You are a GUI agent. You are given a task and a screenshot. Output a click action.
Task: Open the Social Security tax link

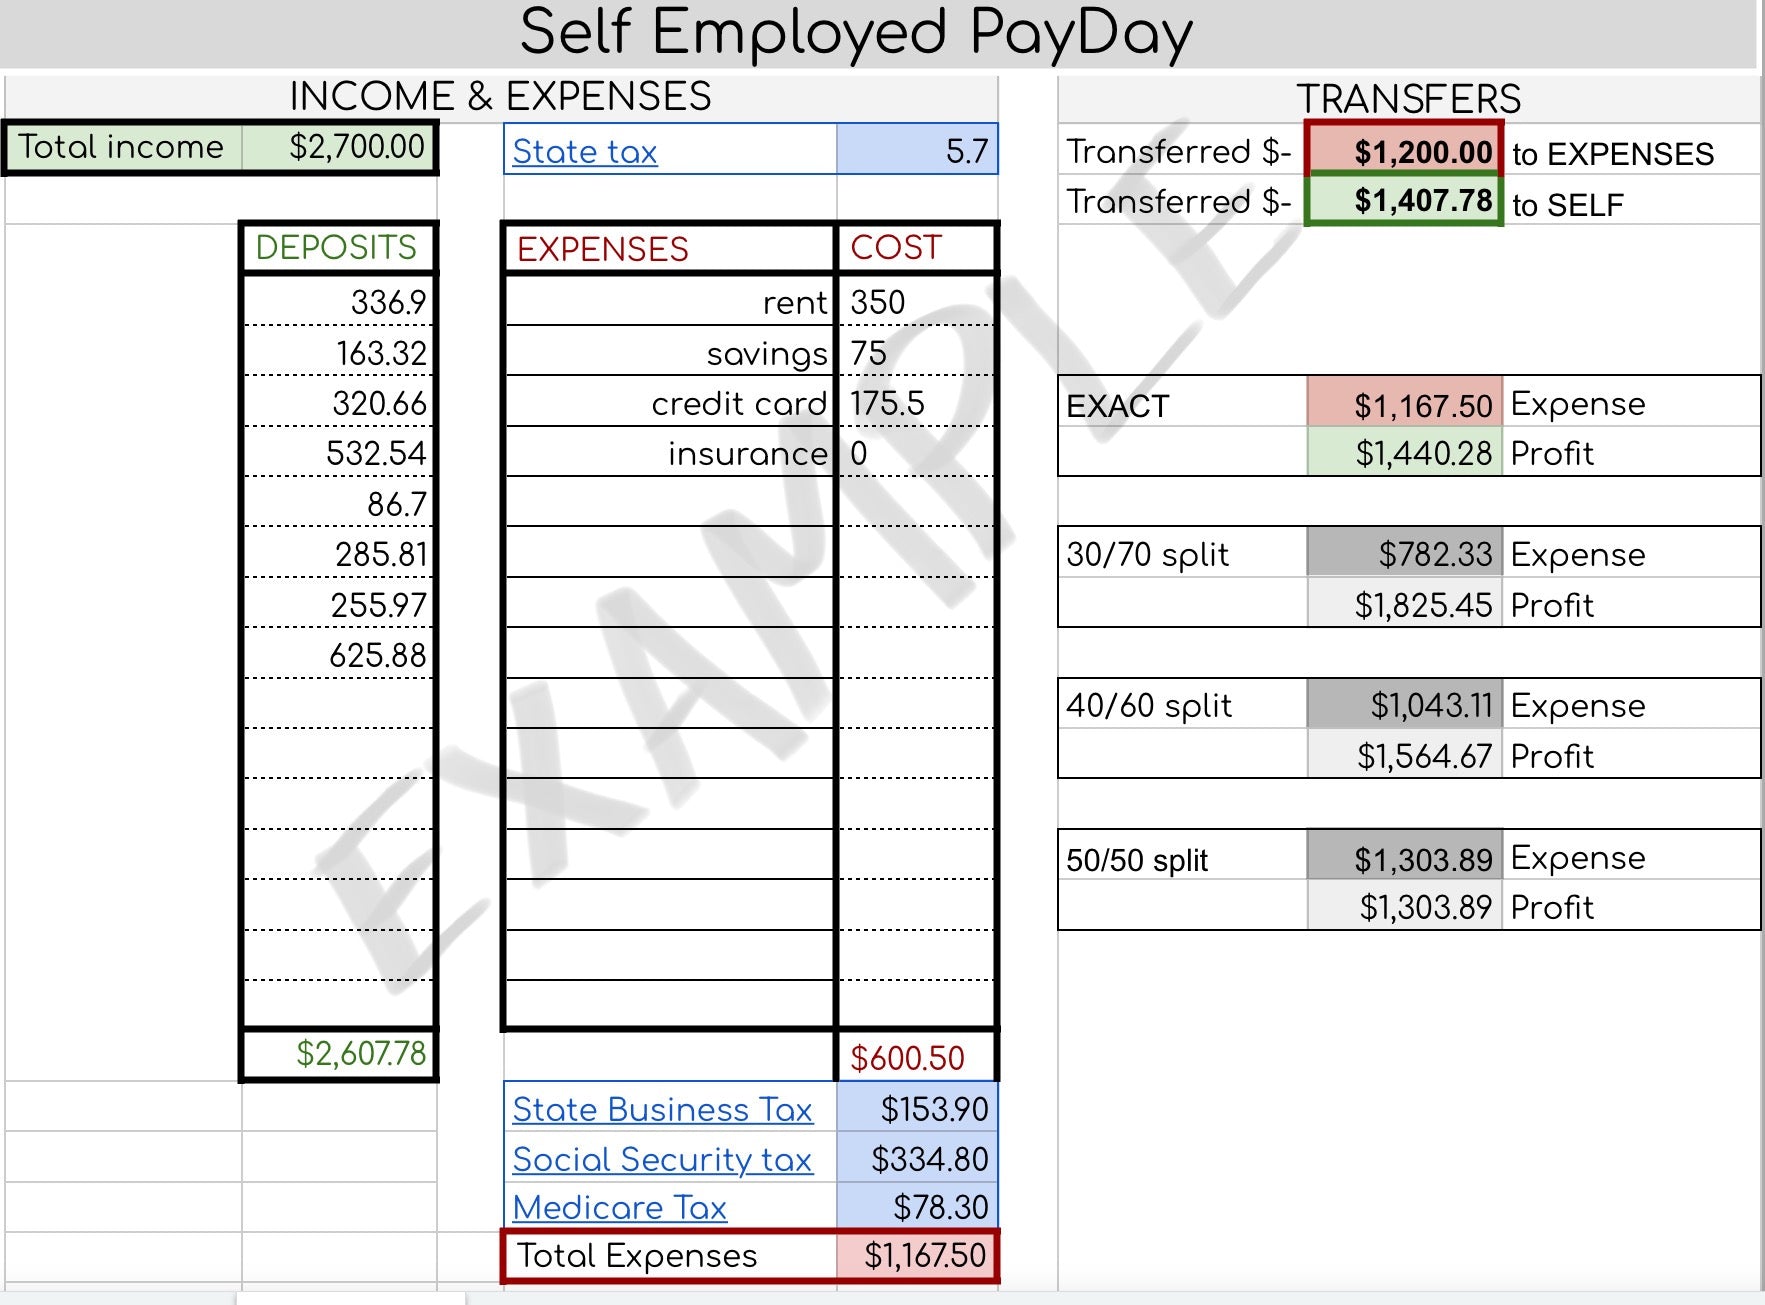click(x=662, y=1158)
